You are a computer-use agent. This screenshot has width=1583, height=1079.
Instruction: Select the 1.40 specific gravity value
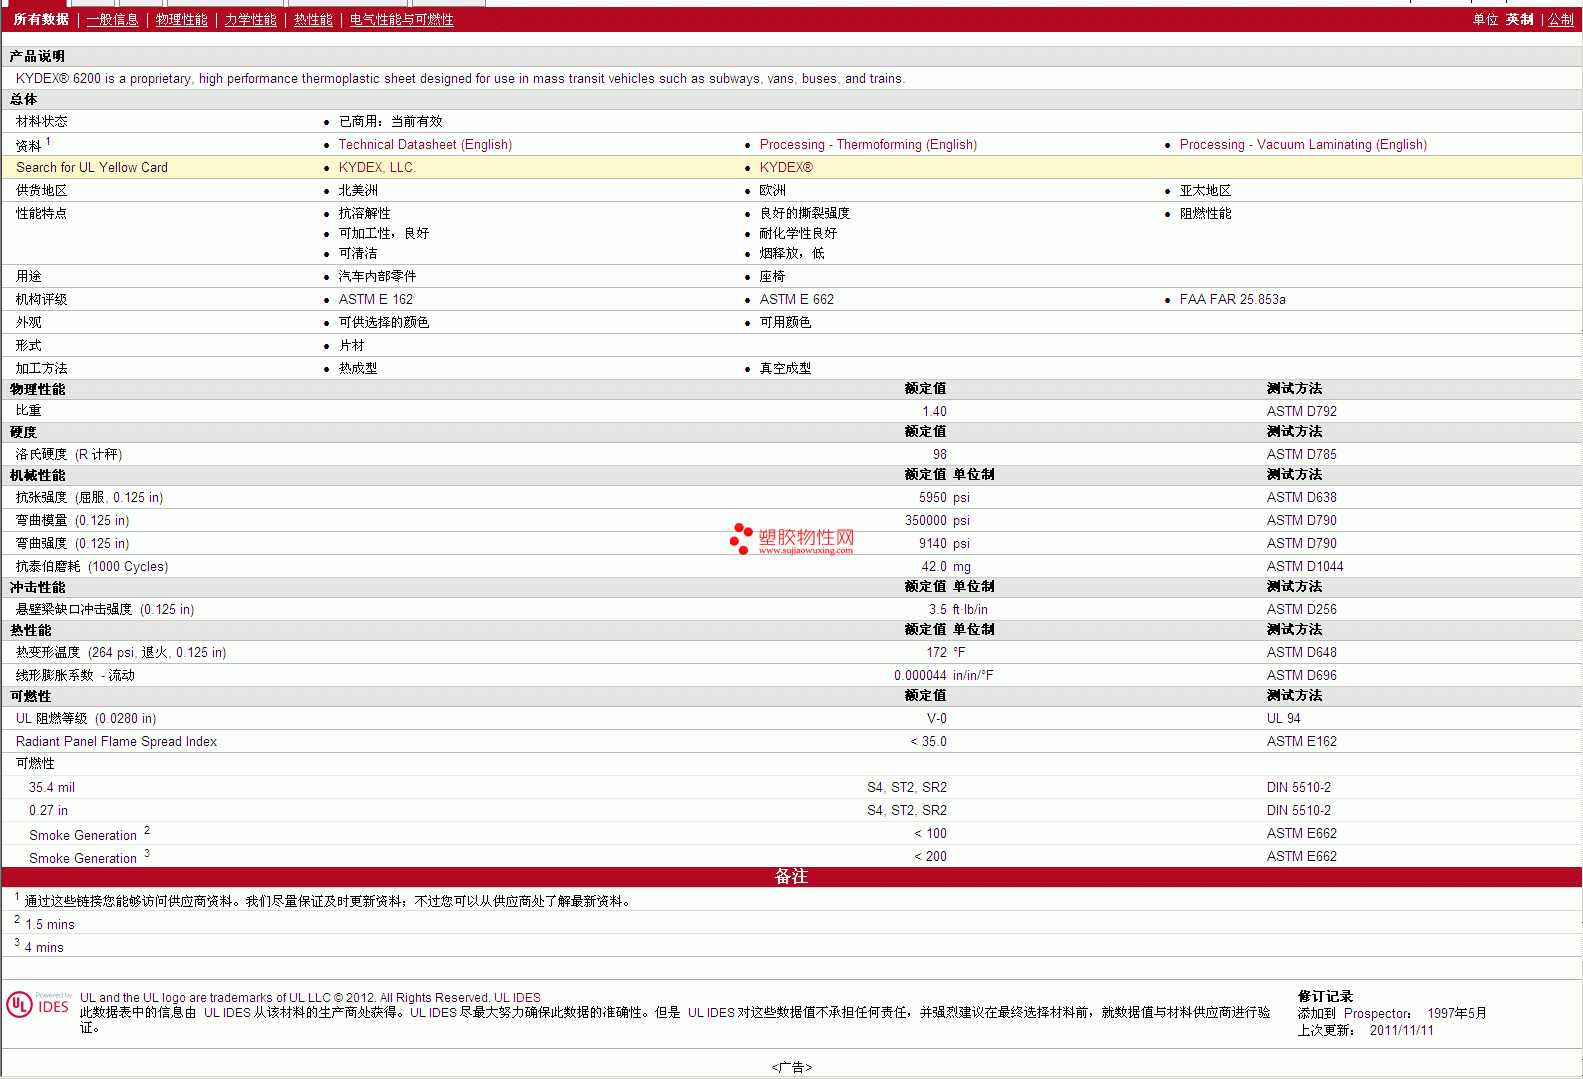(x=934, y=411)
